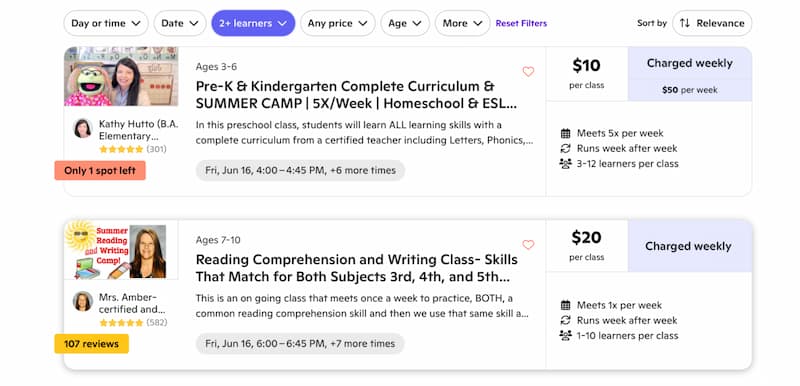Click Kathy Hutto's profile avatar
Viewport: 800px width, 386px height.
pyautogui.click(x=83, y=128)
